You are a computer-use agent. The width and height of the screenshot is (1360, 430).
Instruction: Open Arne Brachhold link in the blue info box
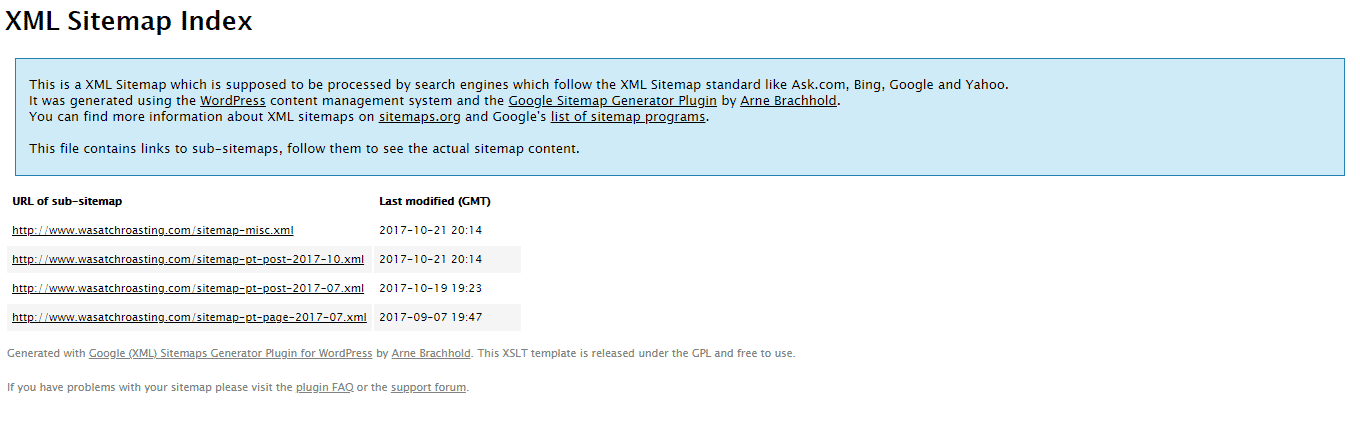click(x=788, y=101)
